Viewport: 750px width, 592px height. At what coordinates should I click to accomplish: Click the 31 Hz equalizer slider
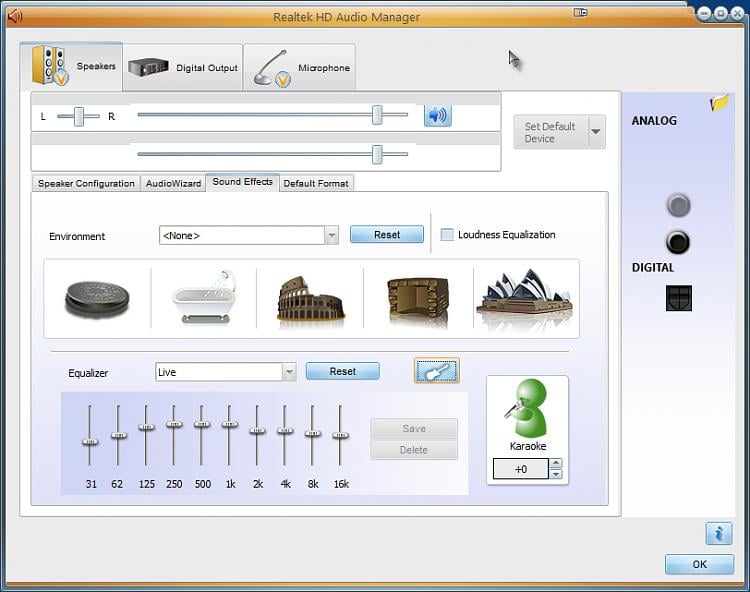89,442
